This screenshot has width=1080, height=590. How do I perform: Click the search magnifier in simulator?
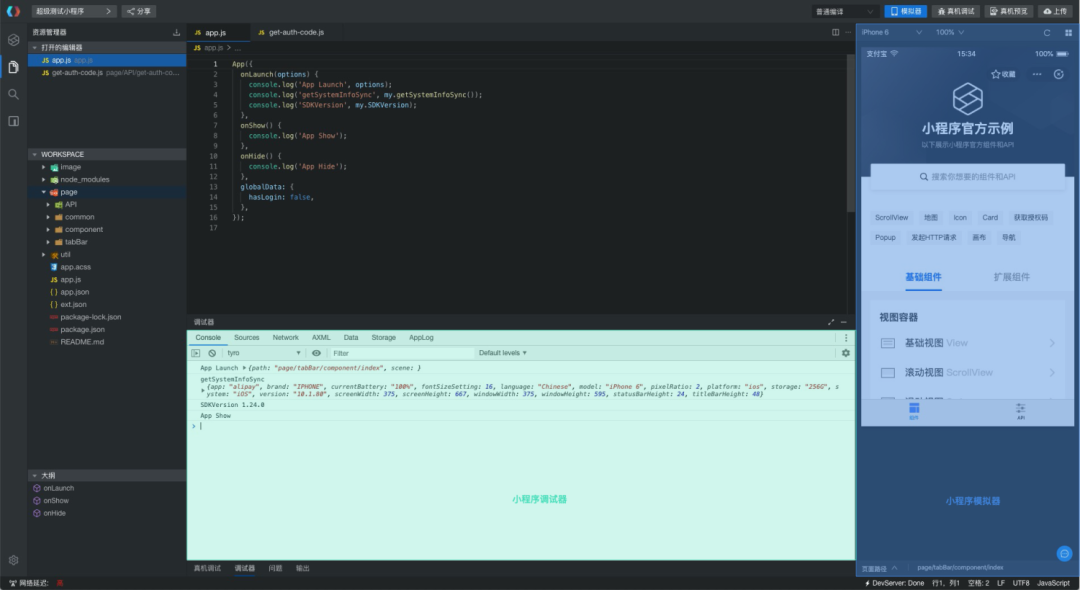[x=924, y=177]
